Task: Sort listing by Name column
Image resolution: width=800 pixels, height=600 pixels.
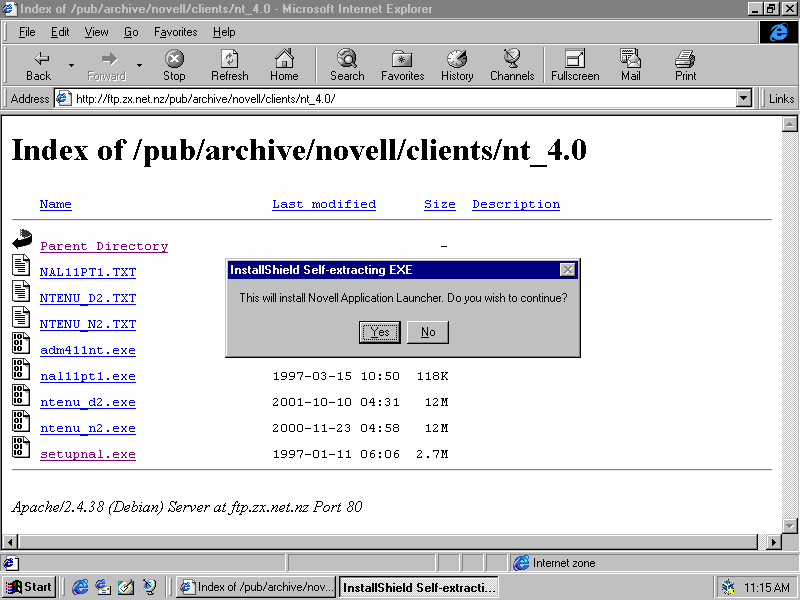Action: coord(56,204)
